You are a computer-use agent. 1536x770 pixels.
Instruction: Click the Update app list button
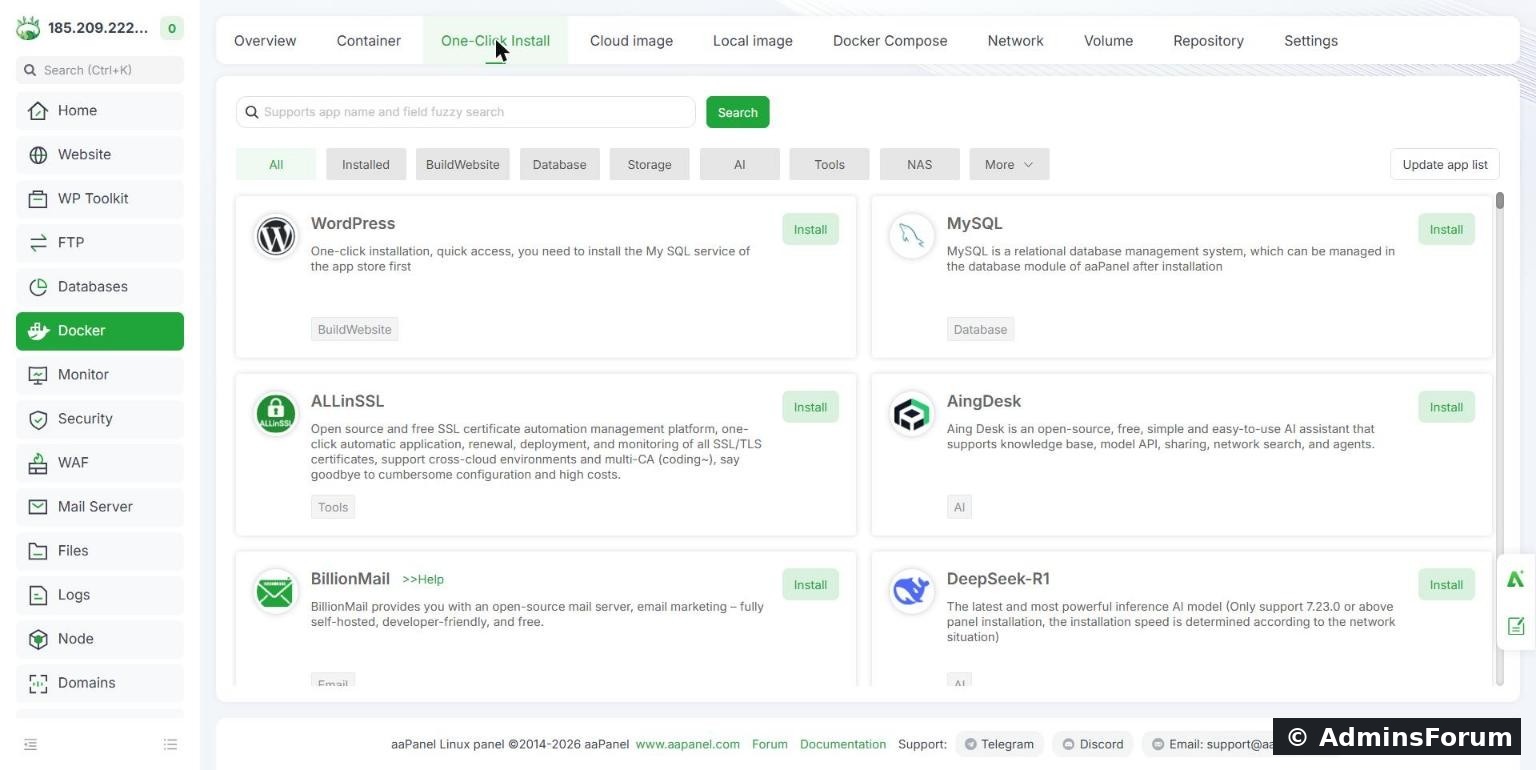tap(1445, 165)
